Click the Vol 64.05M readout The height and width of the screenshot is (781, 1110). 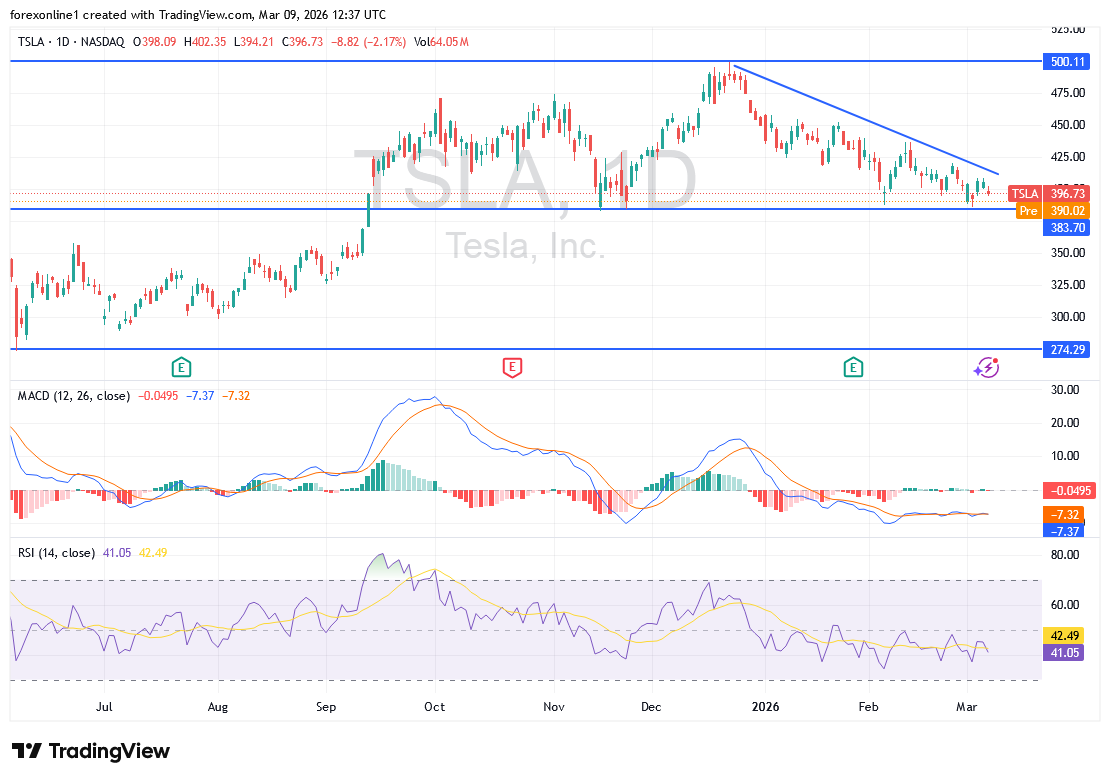tap(441, 41)
